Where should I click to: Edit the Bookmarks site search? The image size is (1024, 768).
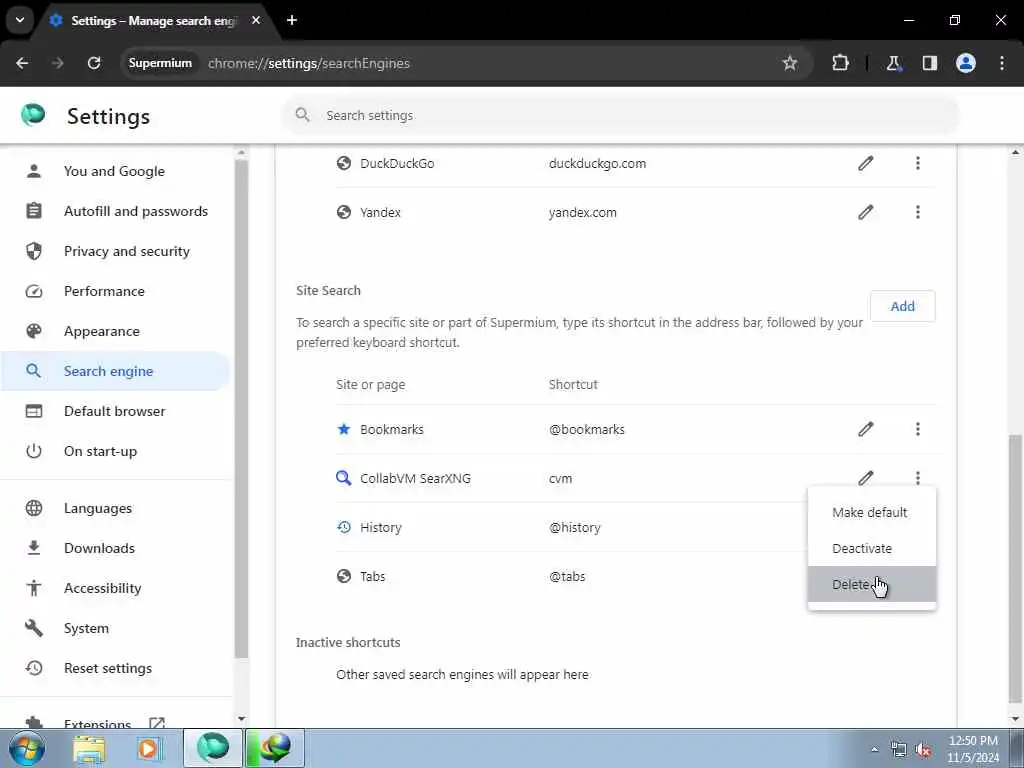click(865, 429)
